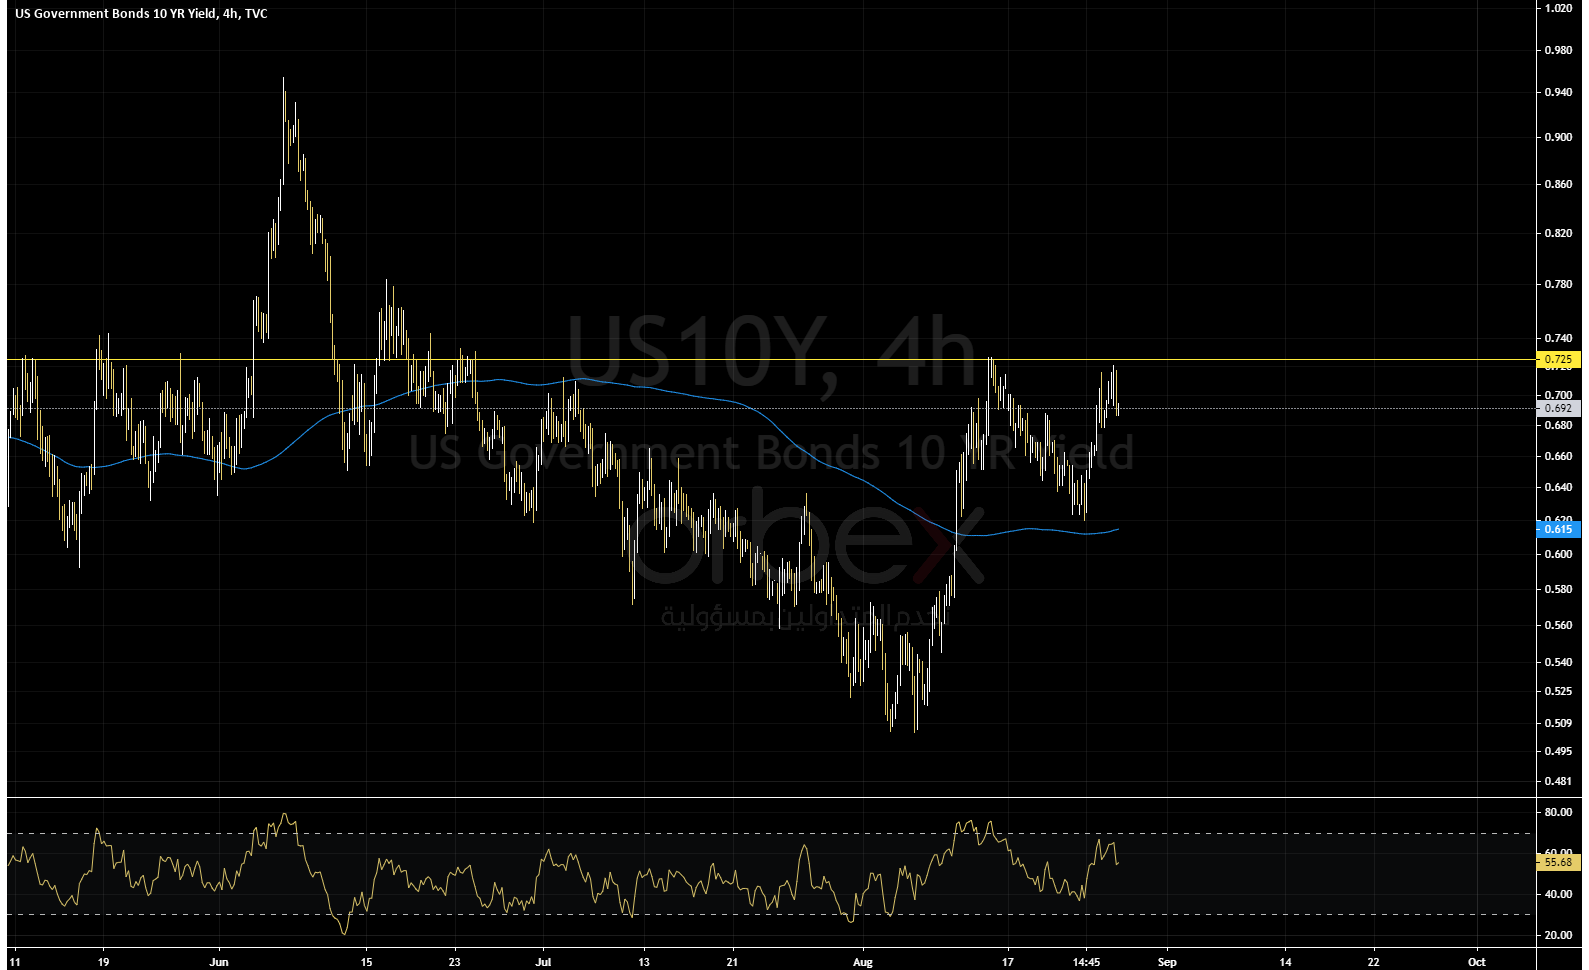
Task: Click the 20.00 RSI scale value
Action: 1557,935
